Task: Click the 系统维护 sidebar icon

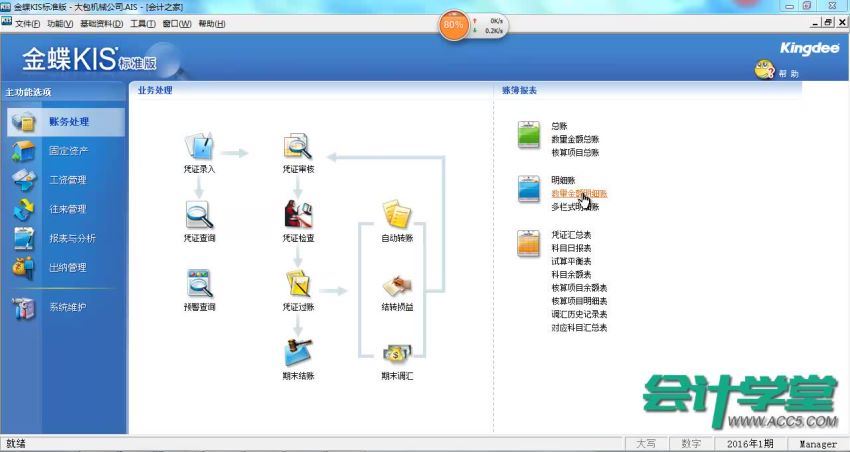Action: pyautogui.click(x=23, y=308)
